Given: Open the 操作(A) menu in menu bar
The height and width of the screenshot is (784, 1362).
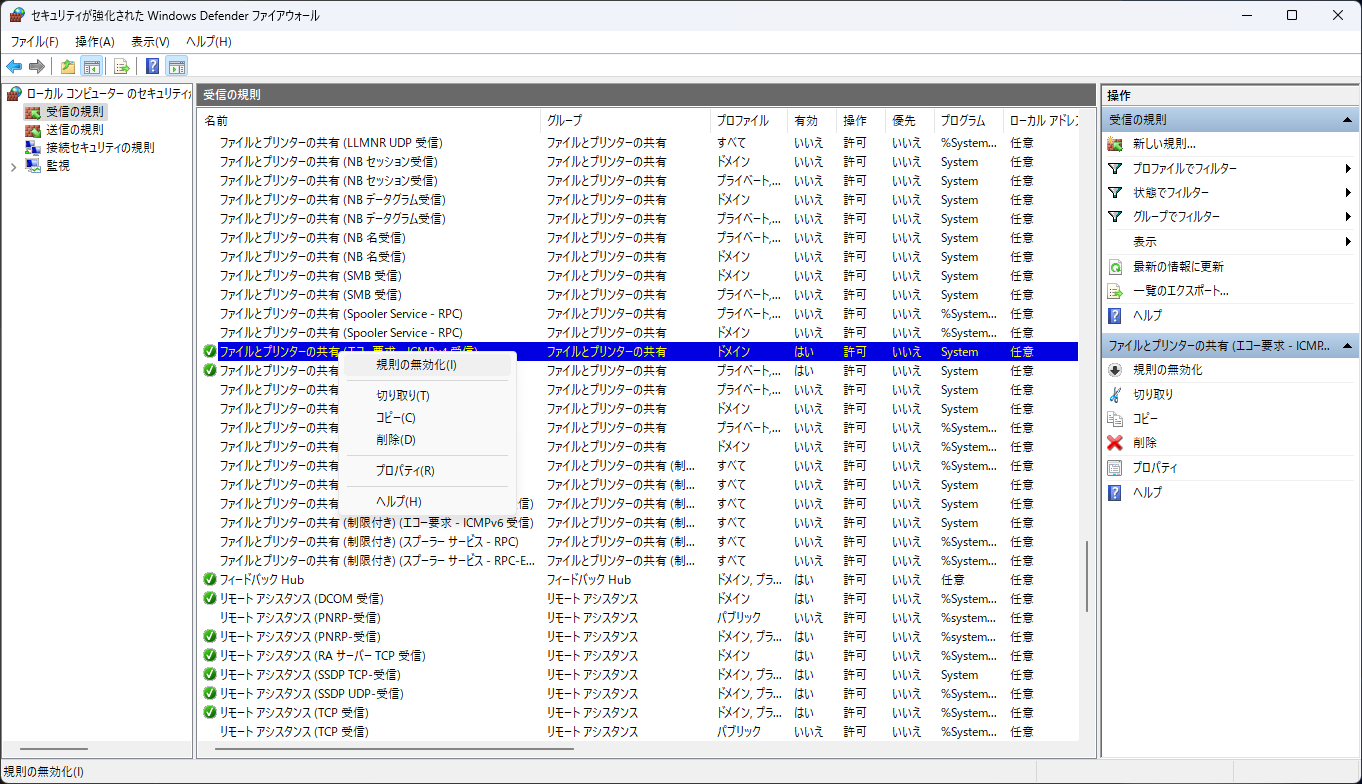Looking at the screenshot, I should pyautogui.click(x=95, y=41).
